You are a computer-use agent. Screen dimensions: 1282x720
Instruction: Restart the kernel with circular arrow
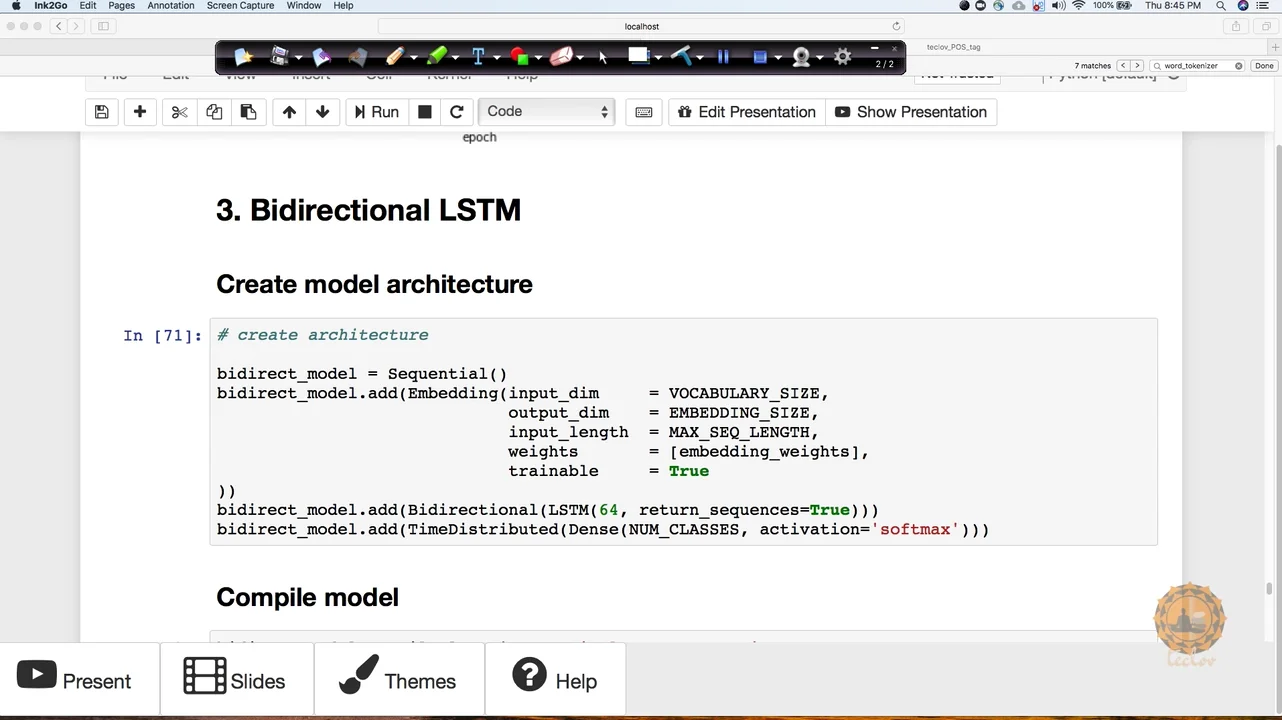click(x=457, y=112)
